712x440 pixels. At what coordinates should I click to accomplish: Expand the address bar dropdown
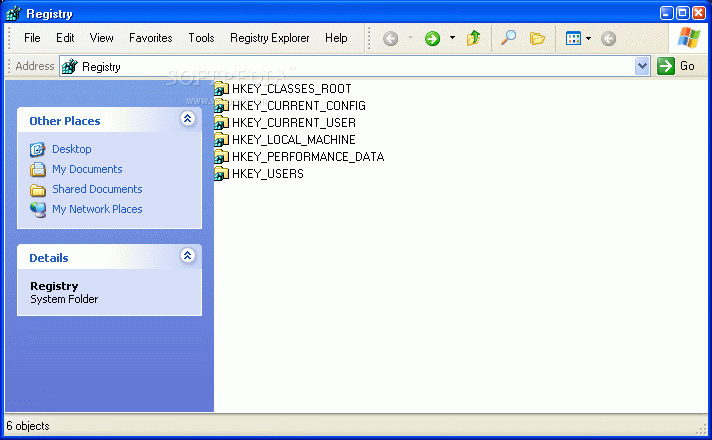[x=642, y=66]
